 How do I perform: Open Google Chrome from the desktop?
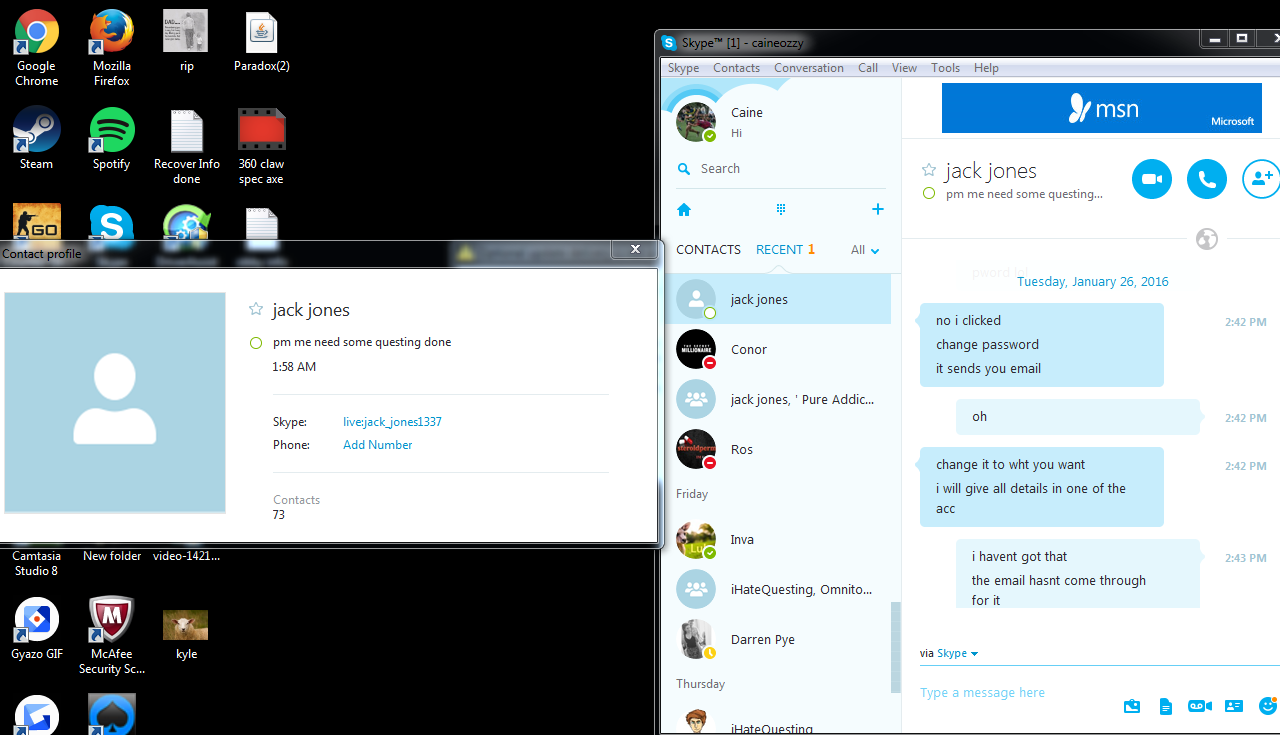click(x=36, y=48)
